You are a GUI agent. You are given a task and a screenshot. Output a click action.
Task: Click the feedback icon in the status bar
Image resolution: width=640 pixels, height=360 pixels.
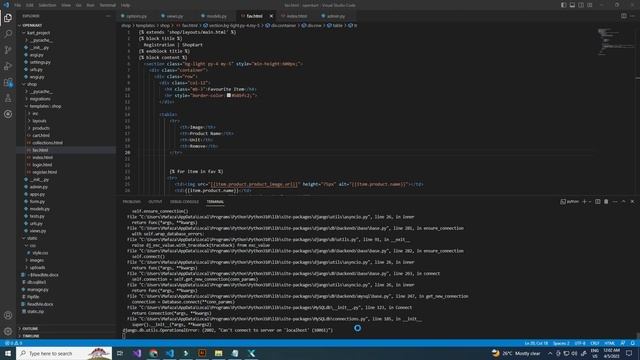623,343
